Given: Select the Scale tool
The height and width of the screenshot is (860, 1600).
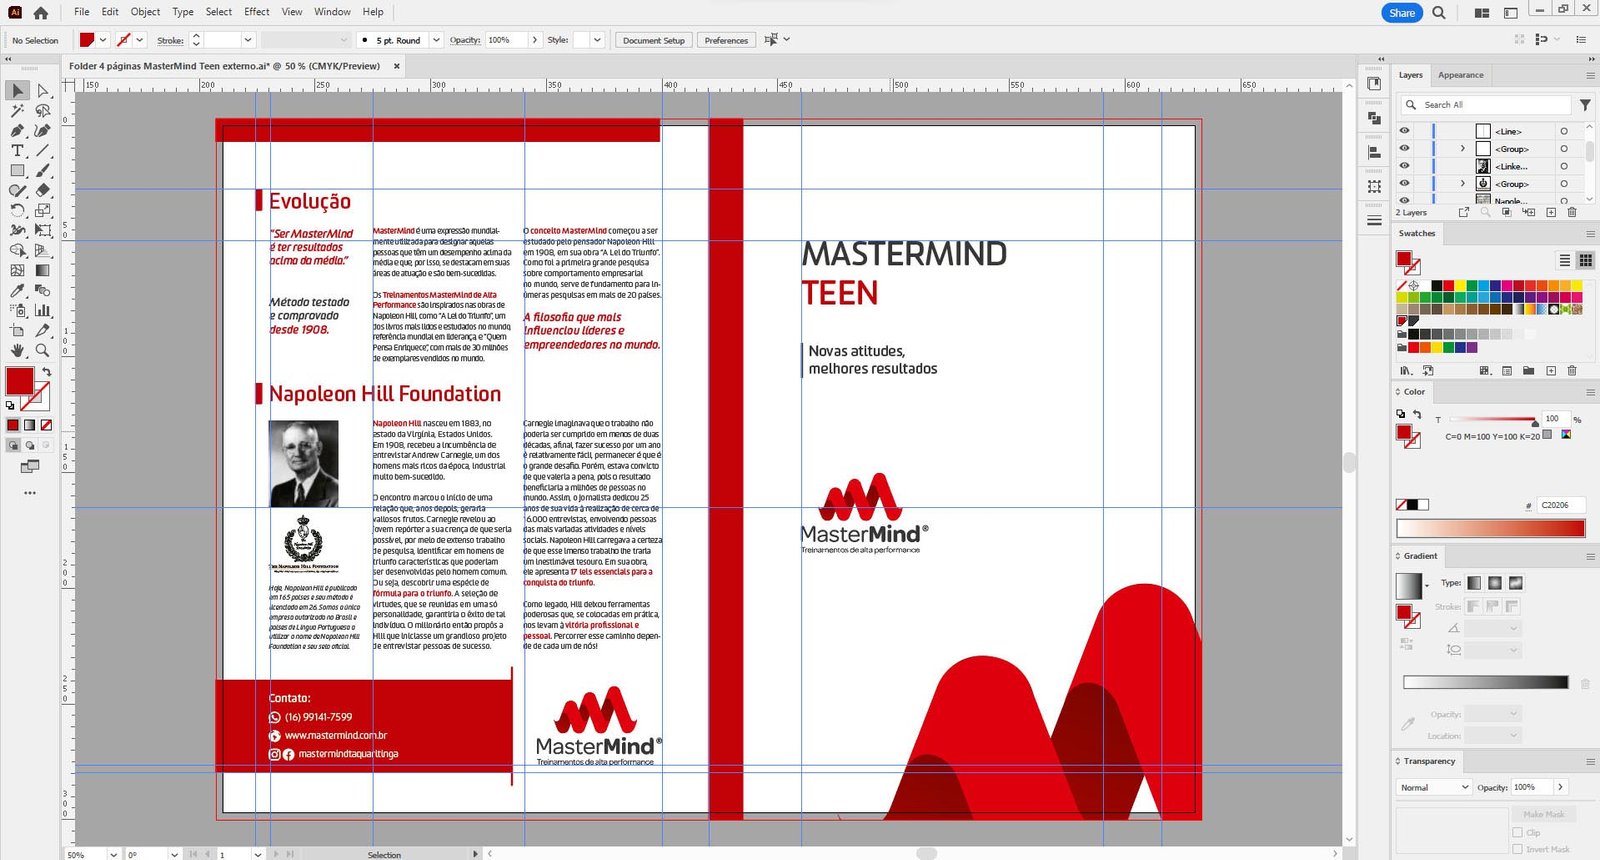Looking at the screenshot, I should [x=43, y=210].
